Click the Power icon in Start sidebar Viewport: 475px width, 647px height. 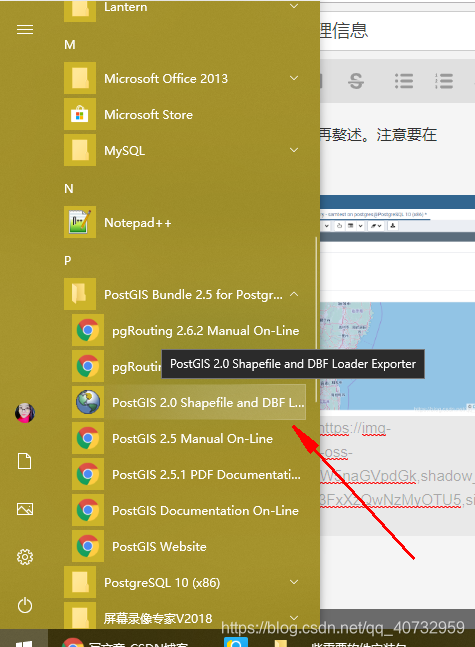[x=25, y=605]
